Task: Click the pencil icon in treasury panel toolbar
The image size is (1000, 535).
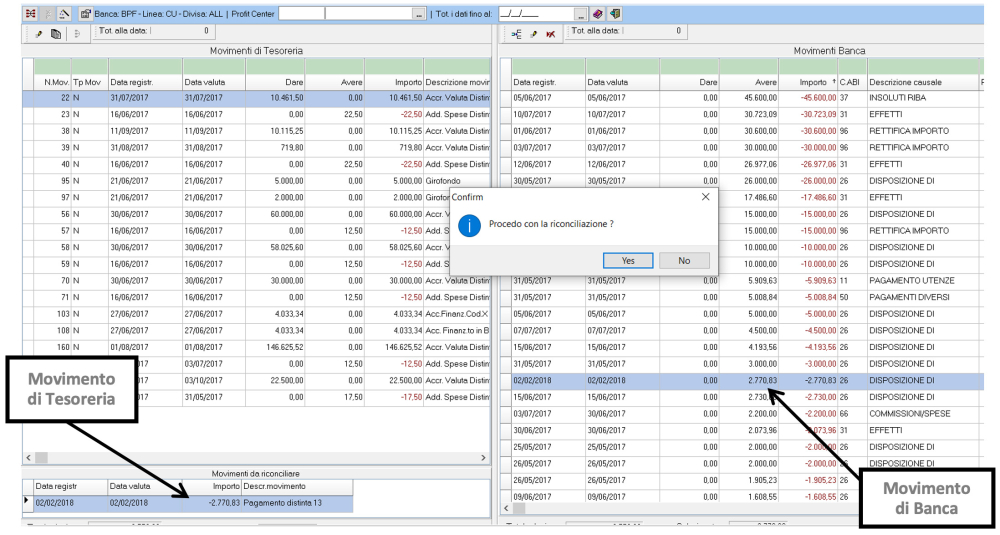Action: [39, 34]
